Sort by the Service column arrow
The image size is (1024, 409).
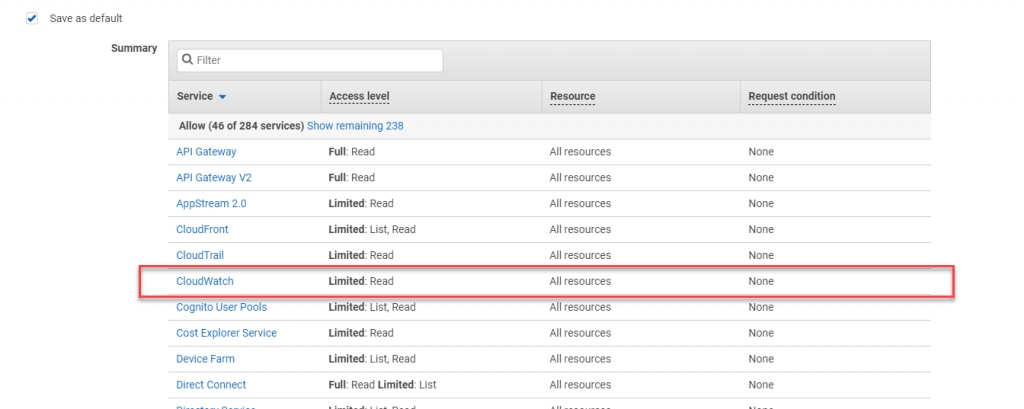[222, 97]
